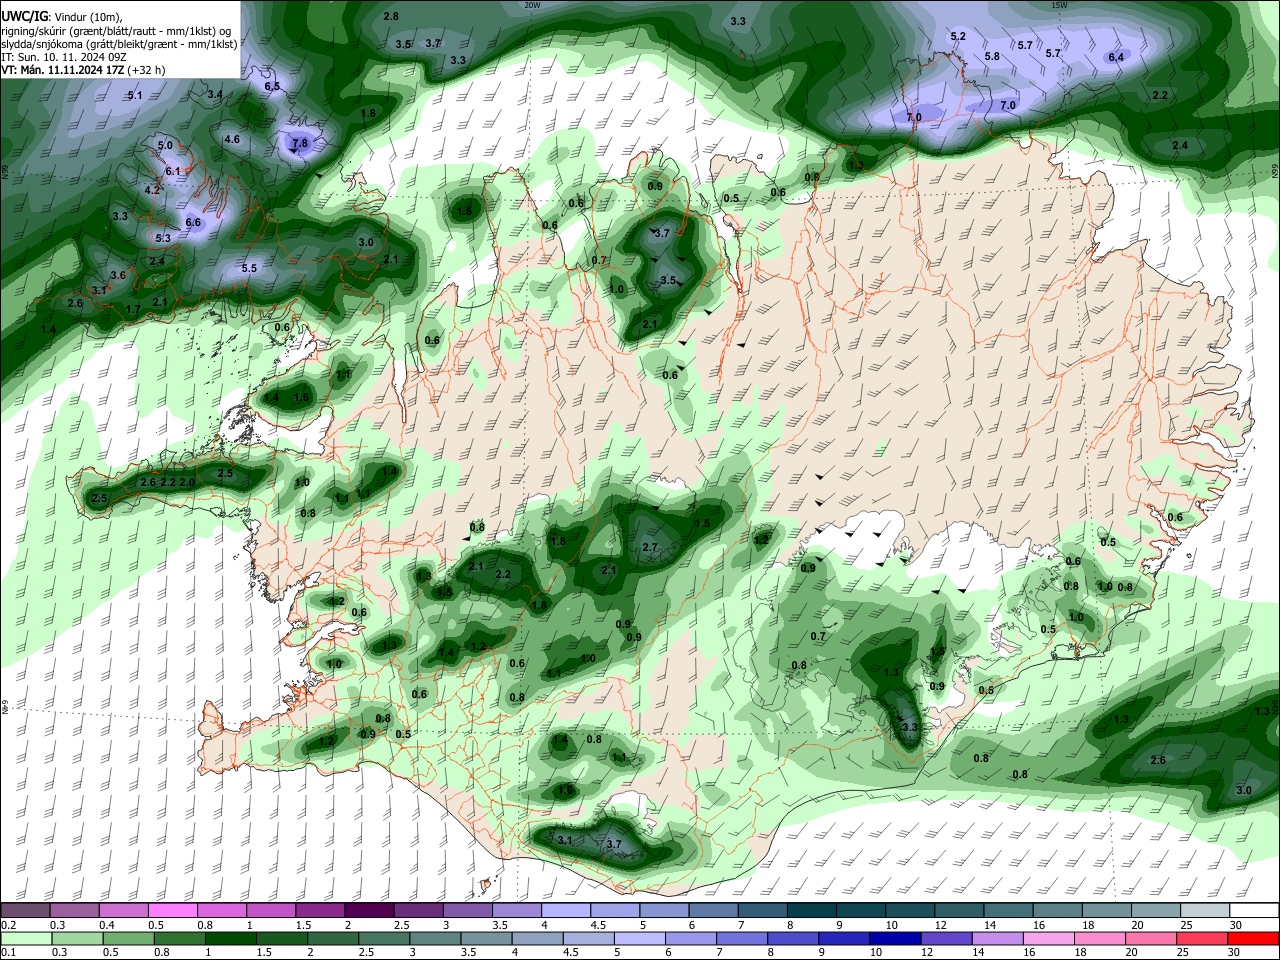Click the '(+32 h)' forecast offset text

tap(146, 70)
